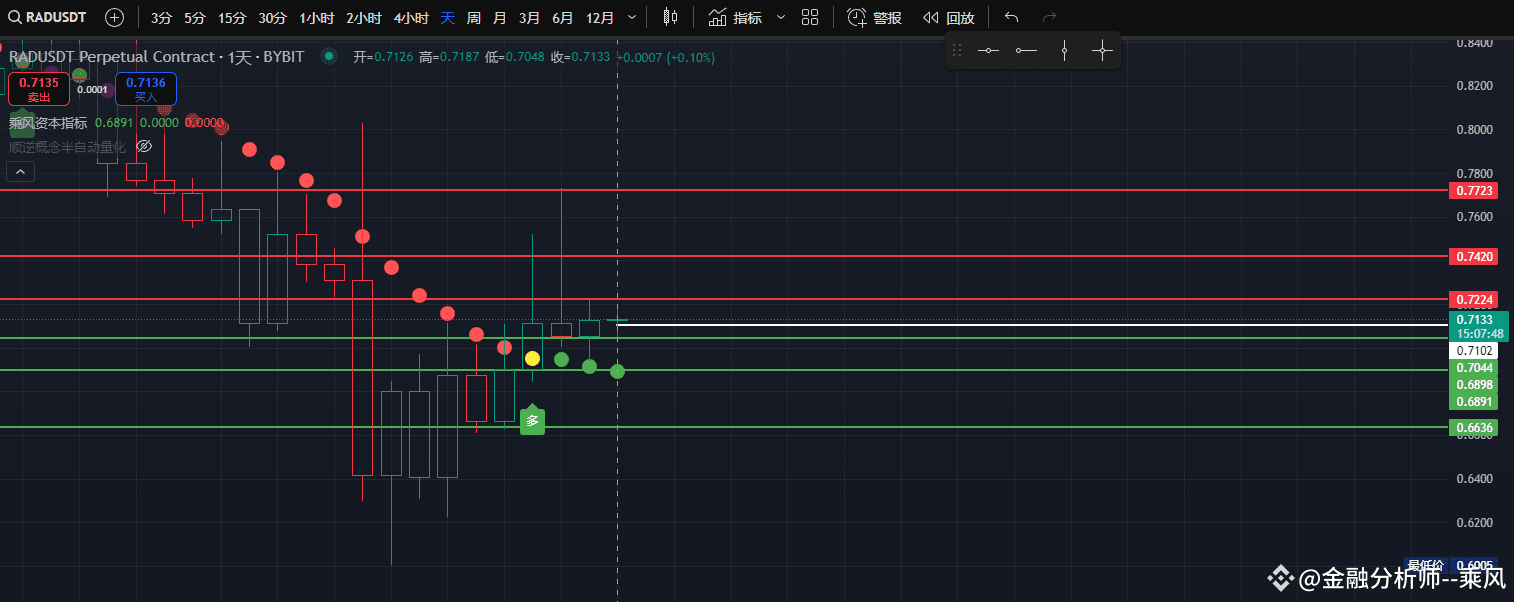The height and width of the screenshot is (602, 1514).
Task: Select the horizontal ray tool
Action: pyautogui.click(x=1026, y=50)
